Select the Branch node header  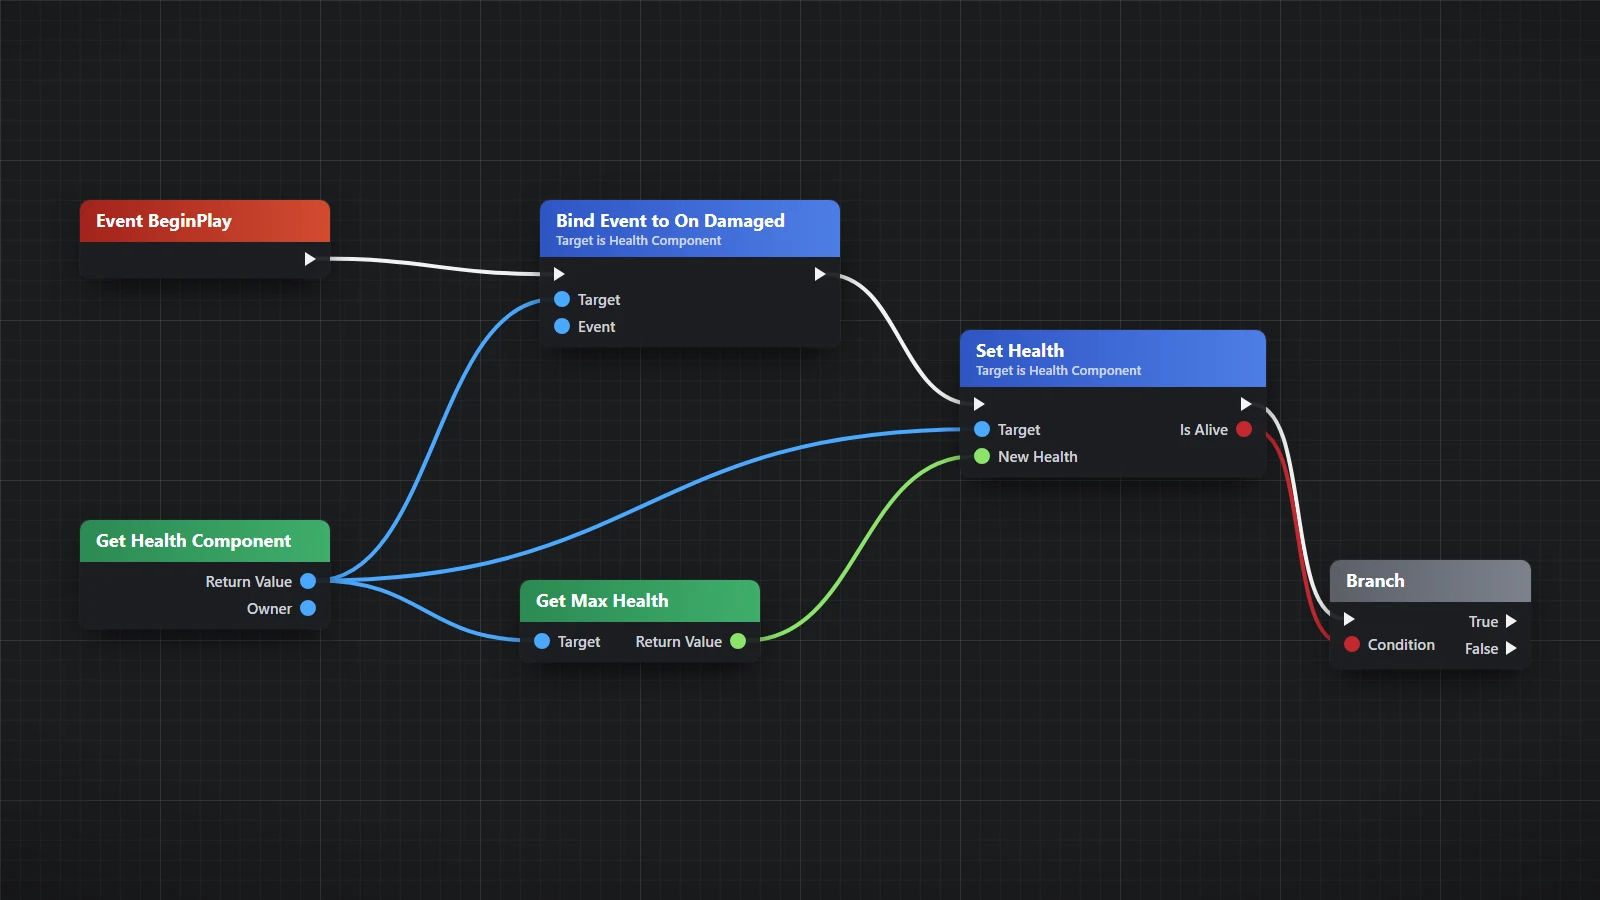(1430, 581)
